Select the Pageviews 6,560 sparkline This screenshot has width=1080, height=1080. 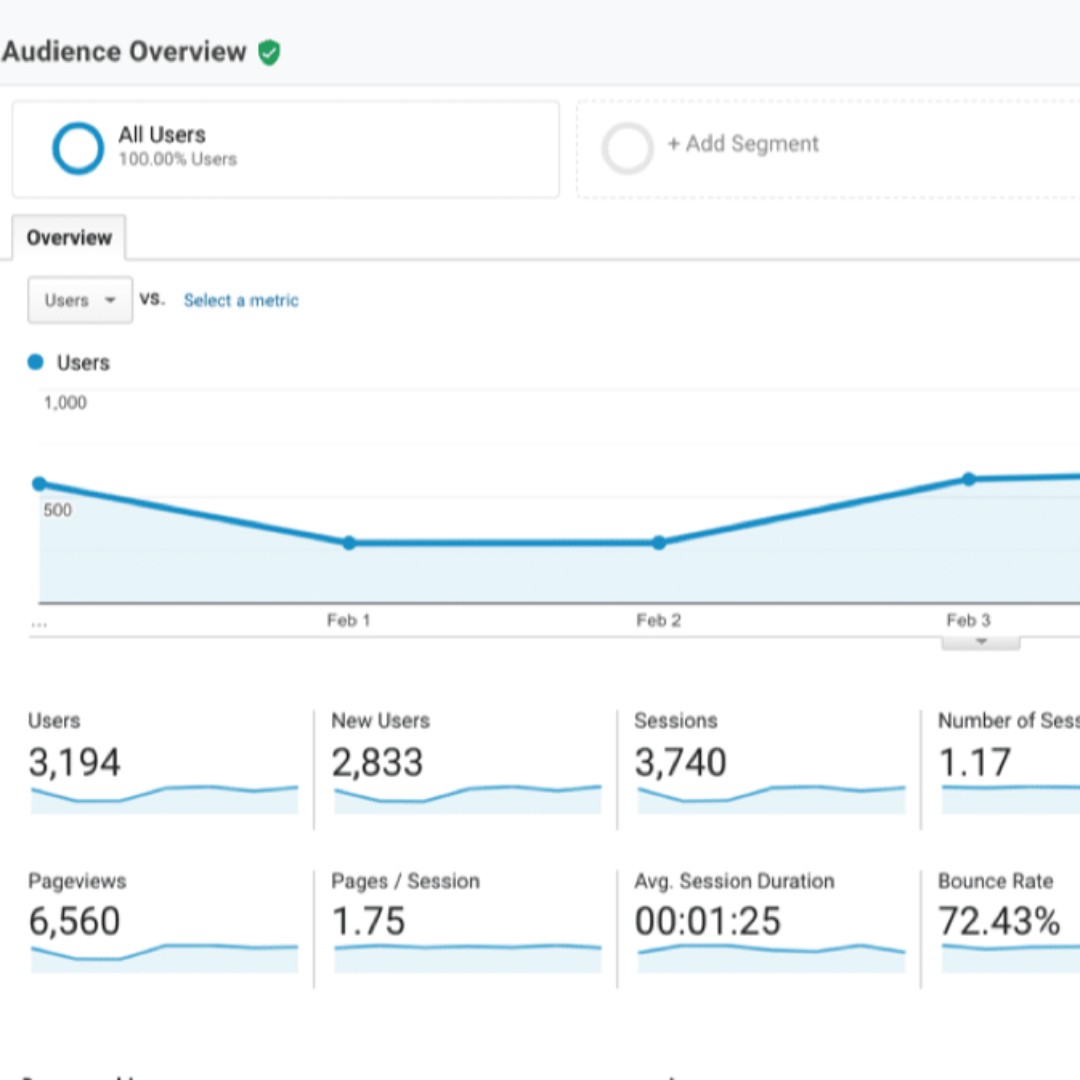(165, 957)
